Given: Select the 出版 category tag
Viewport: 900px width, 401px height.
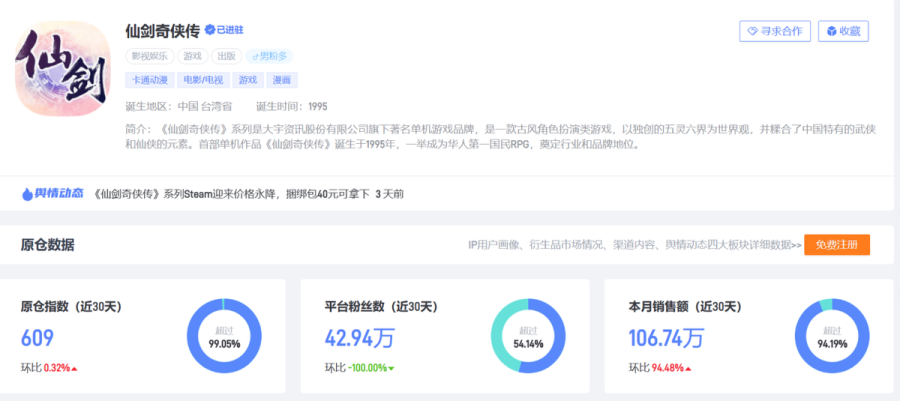Looking at the screenshot, I should tap(227, 56).
